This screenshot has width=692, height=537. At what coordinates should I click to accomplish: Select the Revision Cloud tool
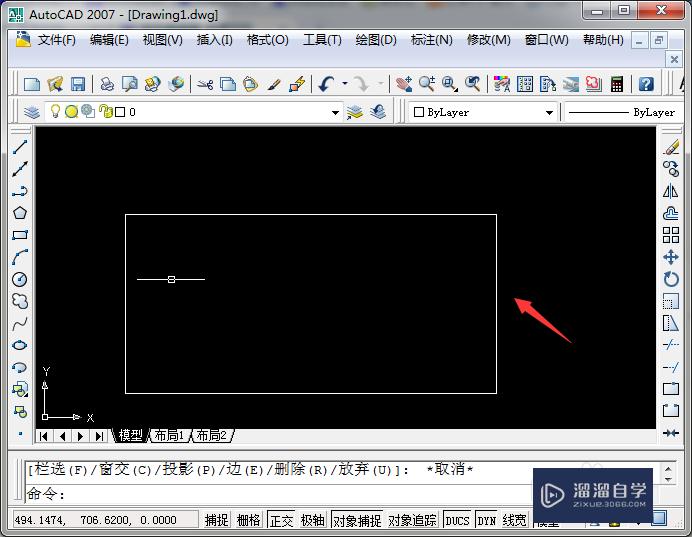click(x=20, y=301)
